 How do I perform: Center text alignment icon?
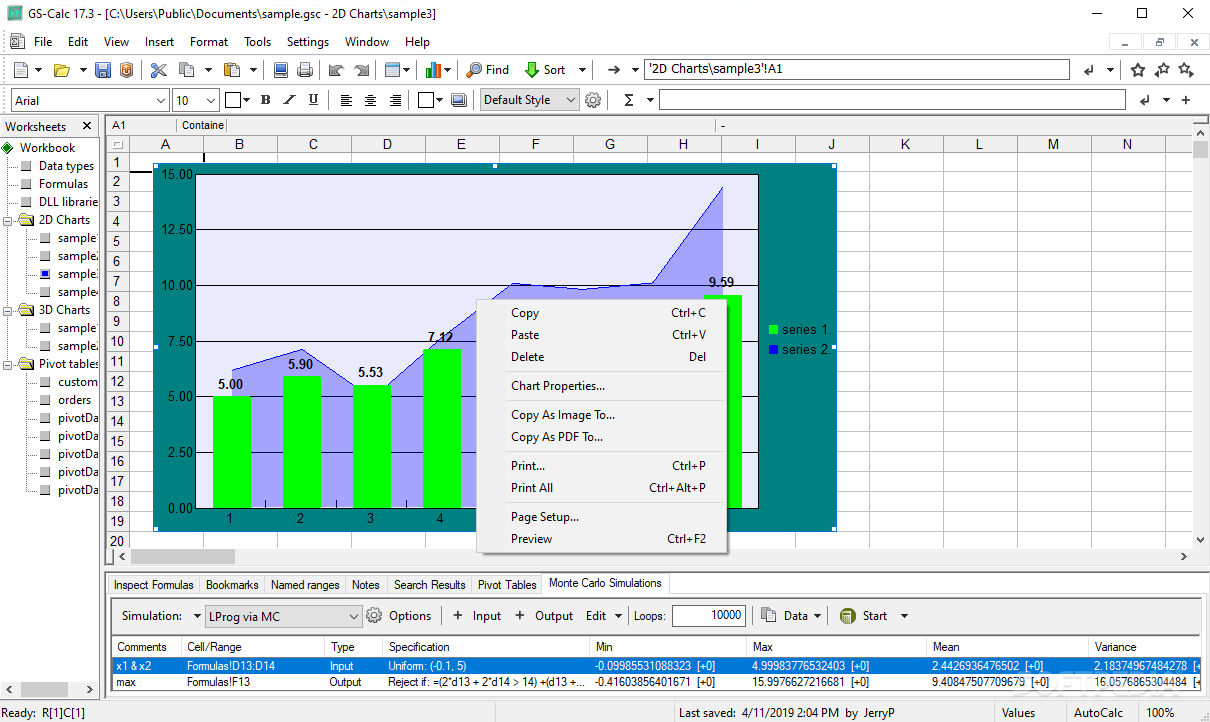tap(371, 100)
